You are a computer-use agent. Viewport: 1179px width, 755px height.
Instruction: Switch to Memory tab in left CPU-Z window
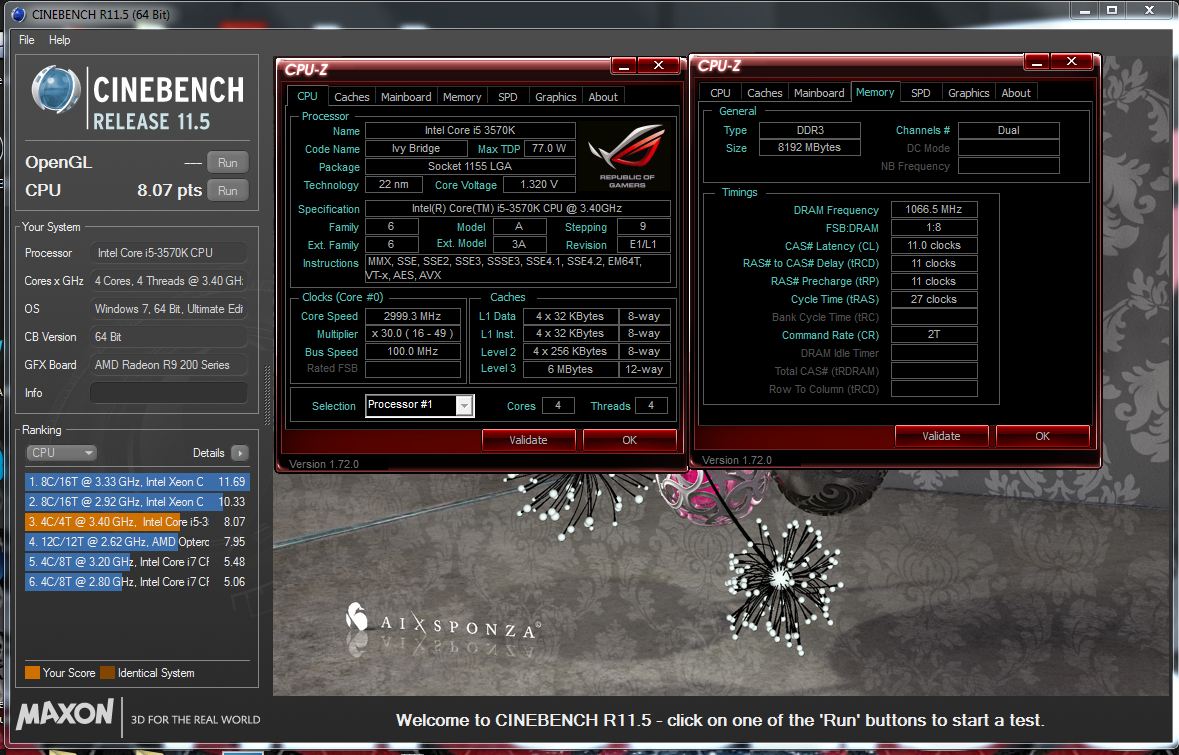[x=462, y=97]
